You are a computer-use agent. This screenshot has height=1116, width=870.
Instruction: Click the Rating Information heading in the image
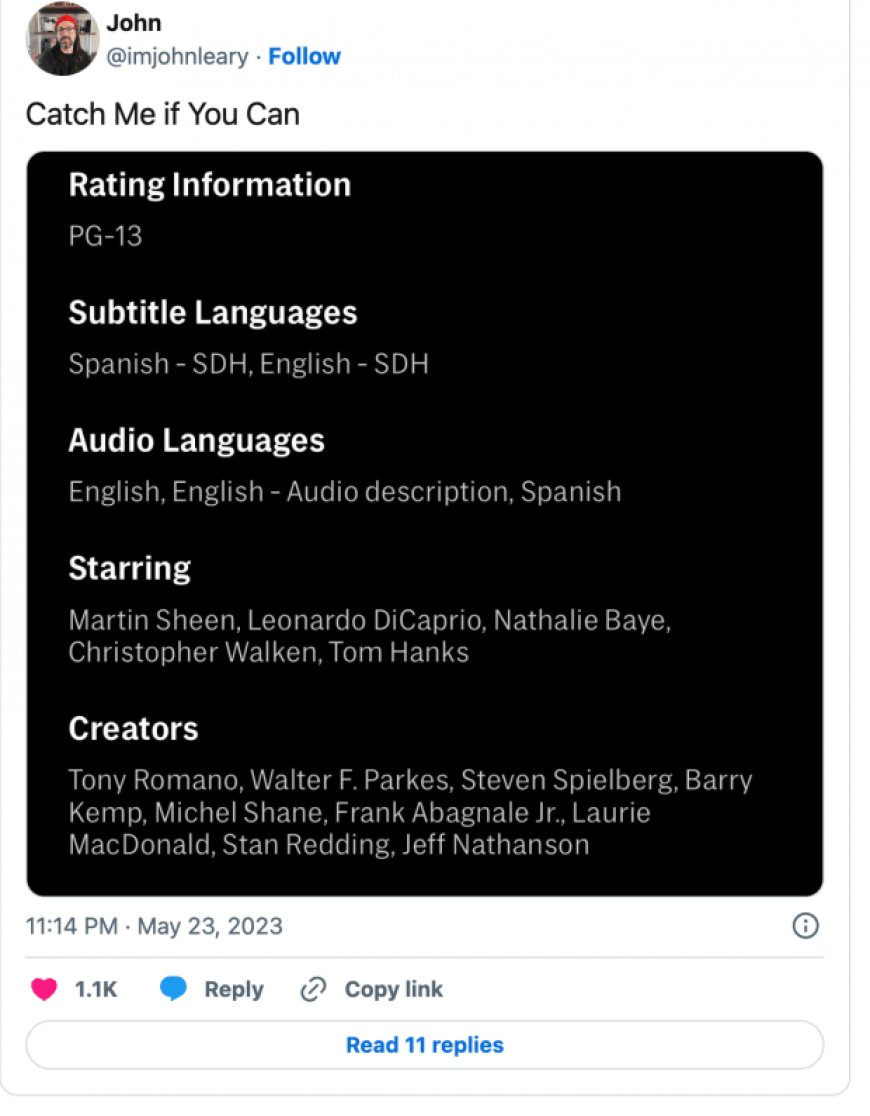[210, 185]
